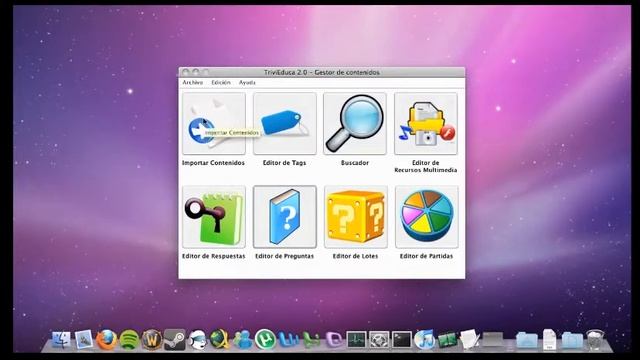Screen dimensions: 640x360
Task: Open the Archivo menu
Action: pos(193,82)
